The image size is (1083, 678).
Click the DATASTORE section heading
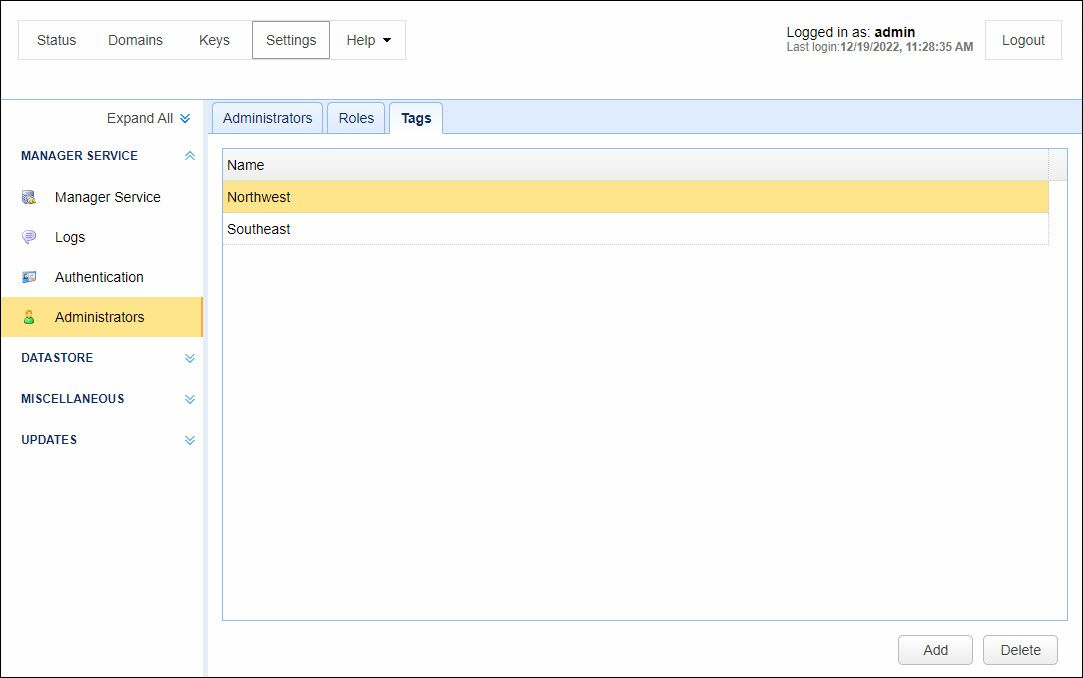(57, 358)
